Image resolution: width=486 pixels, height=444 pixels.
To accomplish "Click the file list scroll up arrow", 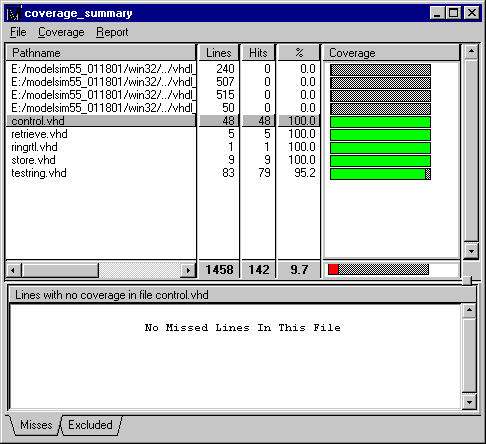I will [471, 51].
